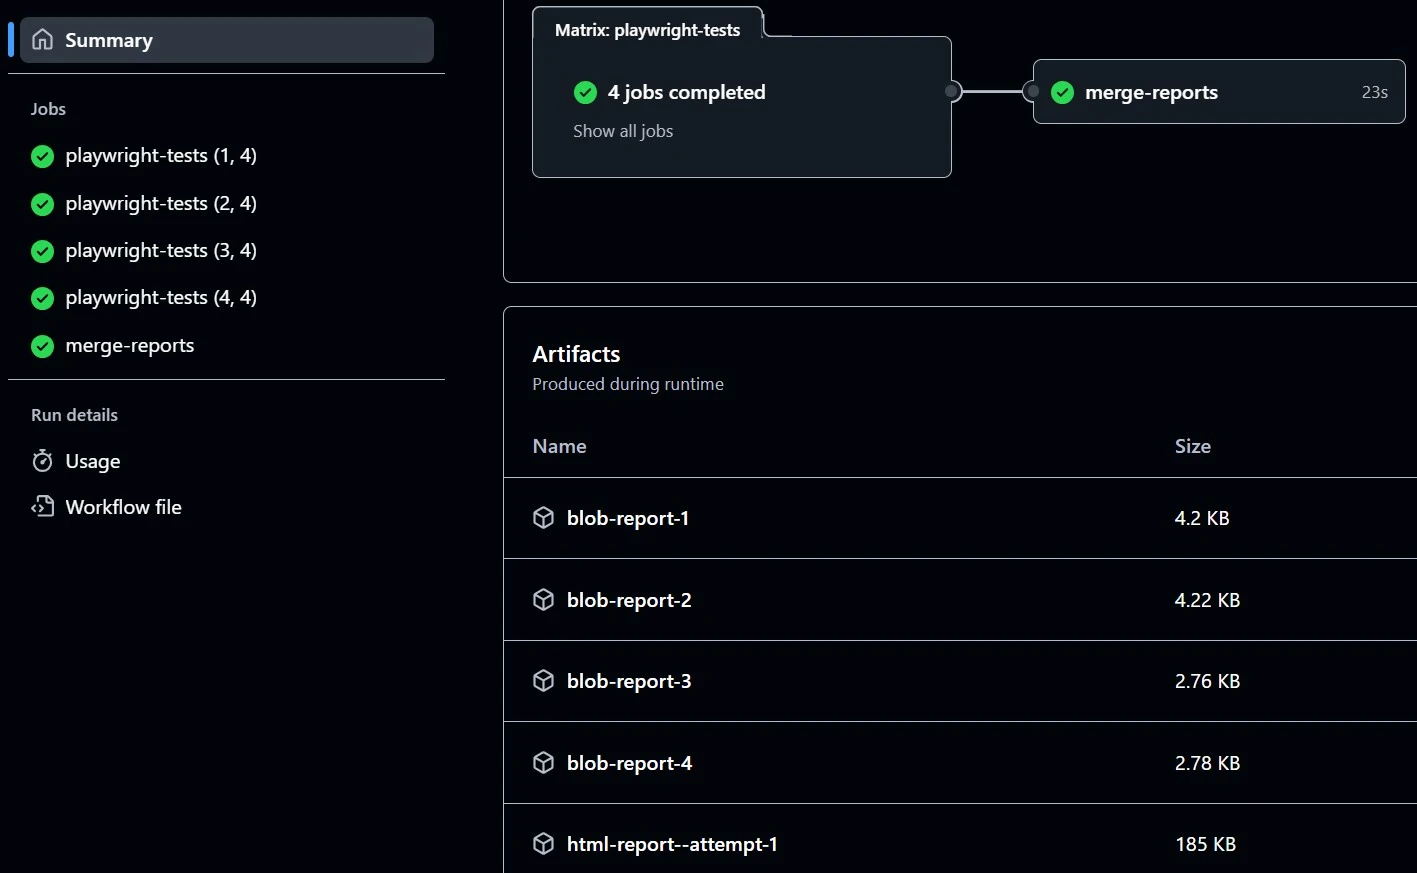The height and width of the screenshot is (873, 1417).
Task: Click green check next to 4 jobs completed
Action: [x=585, y=92]
